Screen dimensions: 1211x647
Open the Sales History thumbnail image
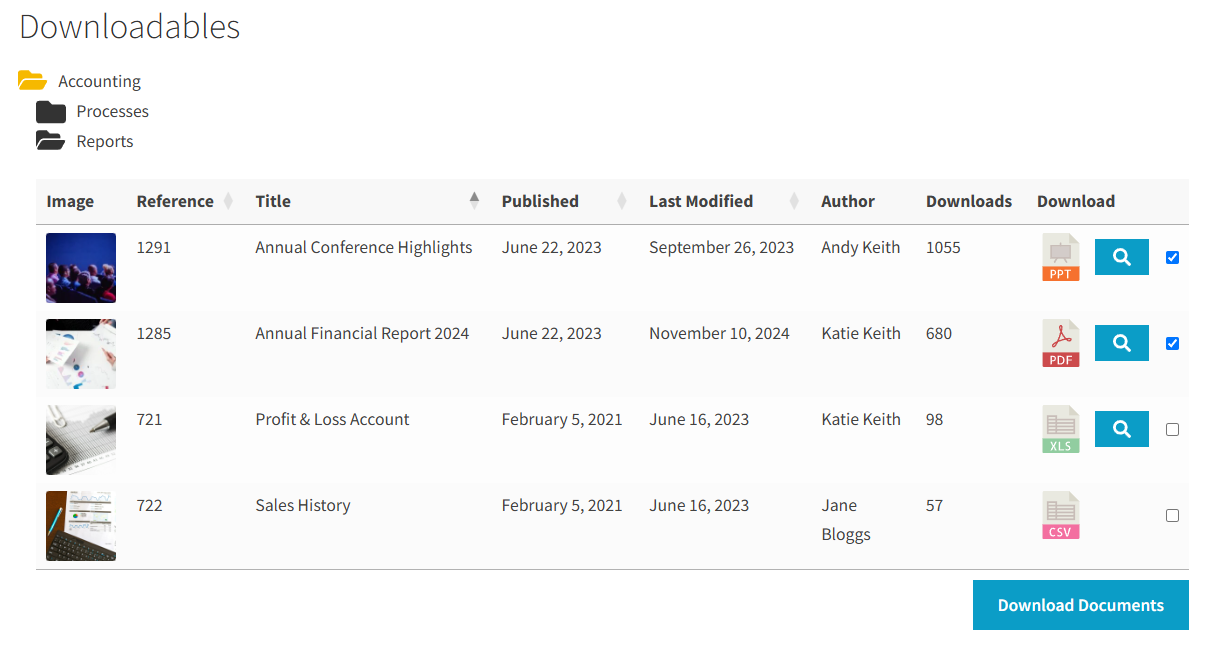click(81, 526)
